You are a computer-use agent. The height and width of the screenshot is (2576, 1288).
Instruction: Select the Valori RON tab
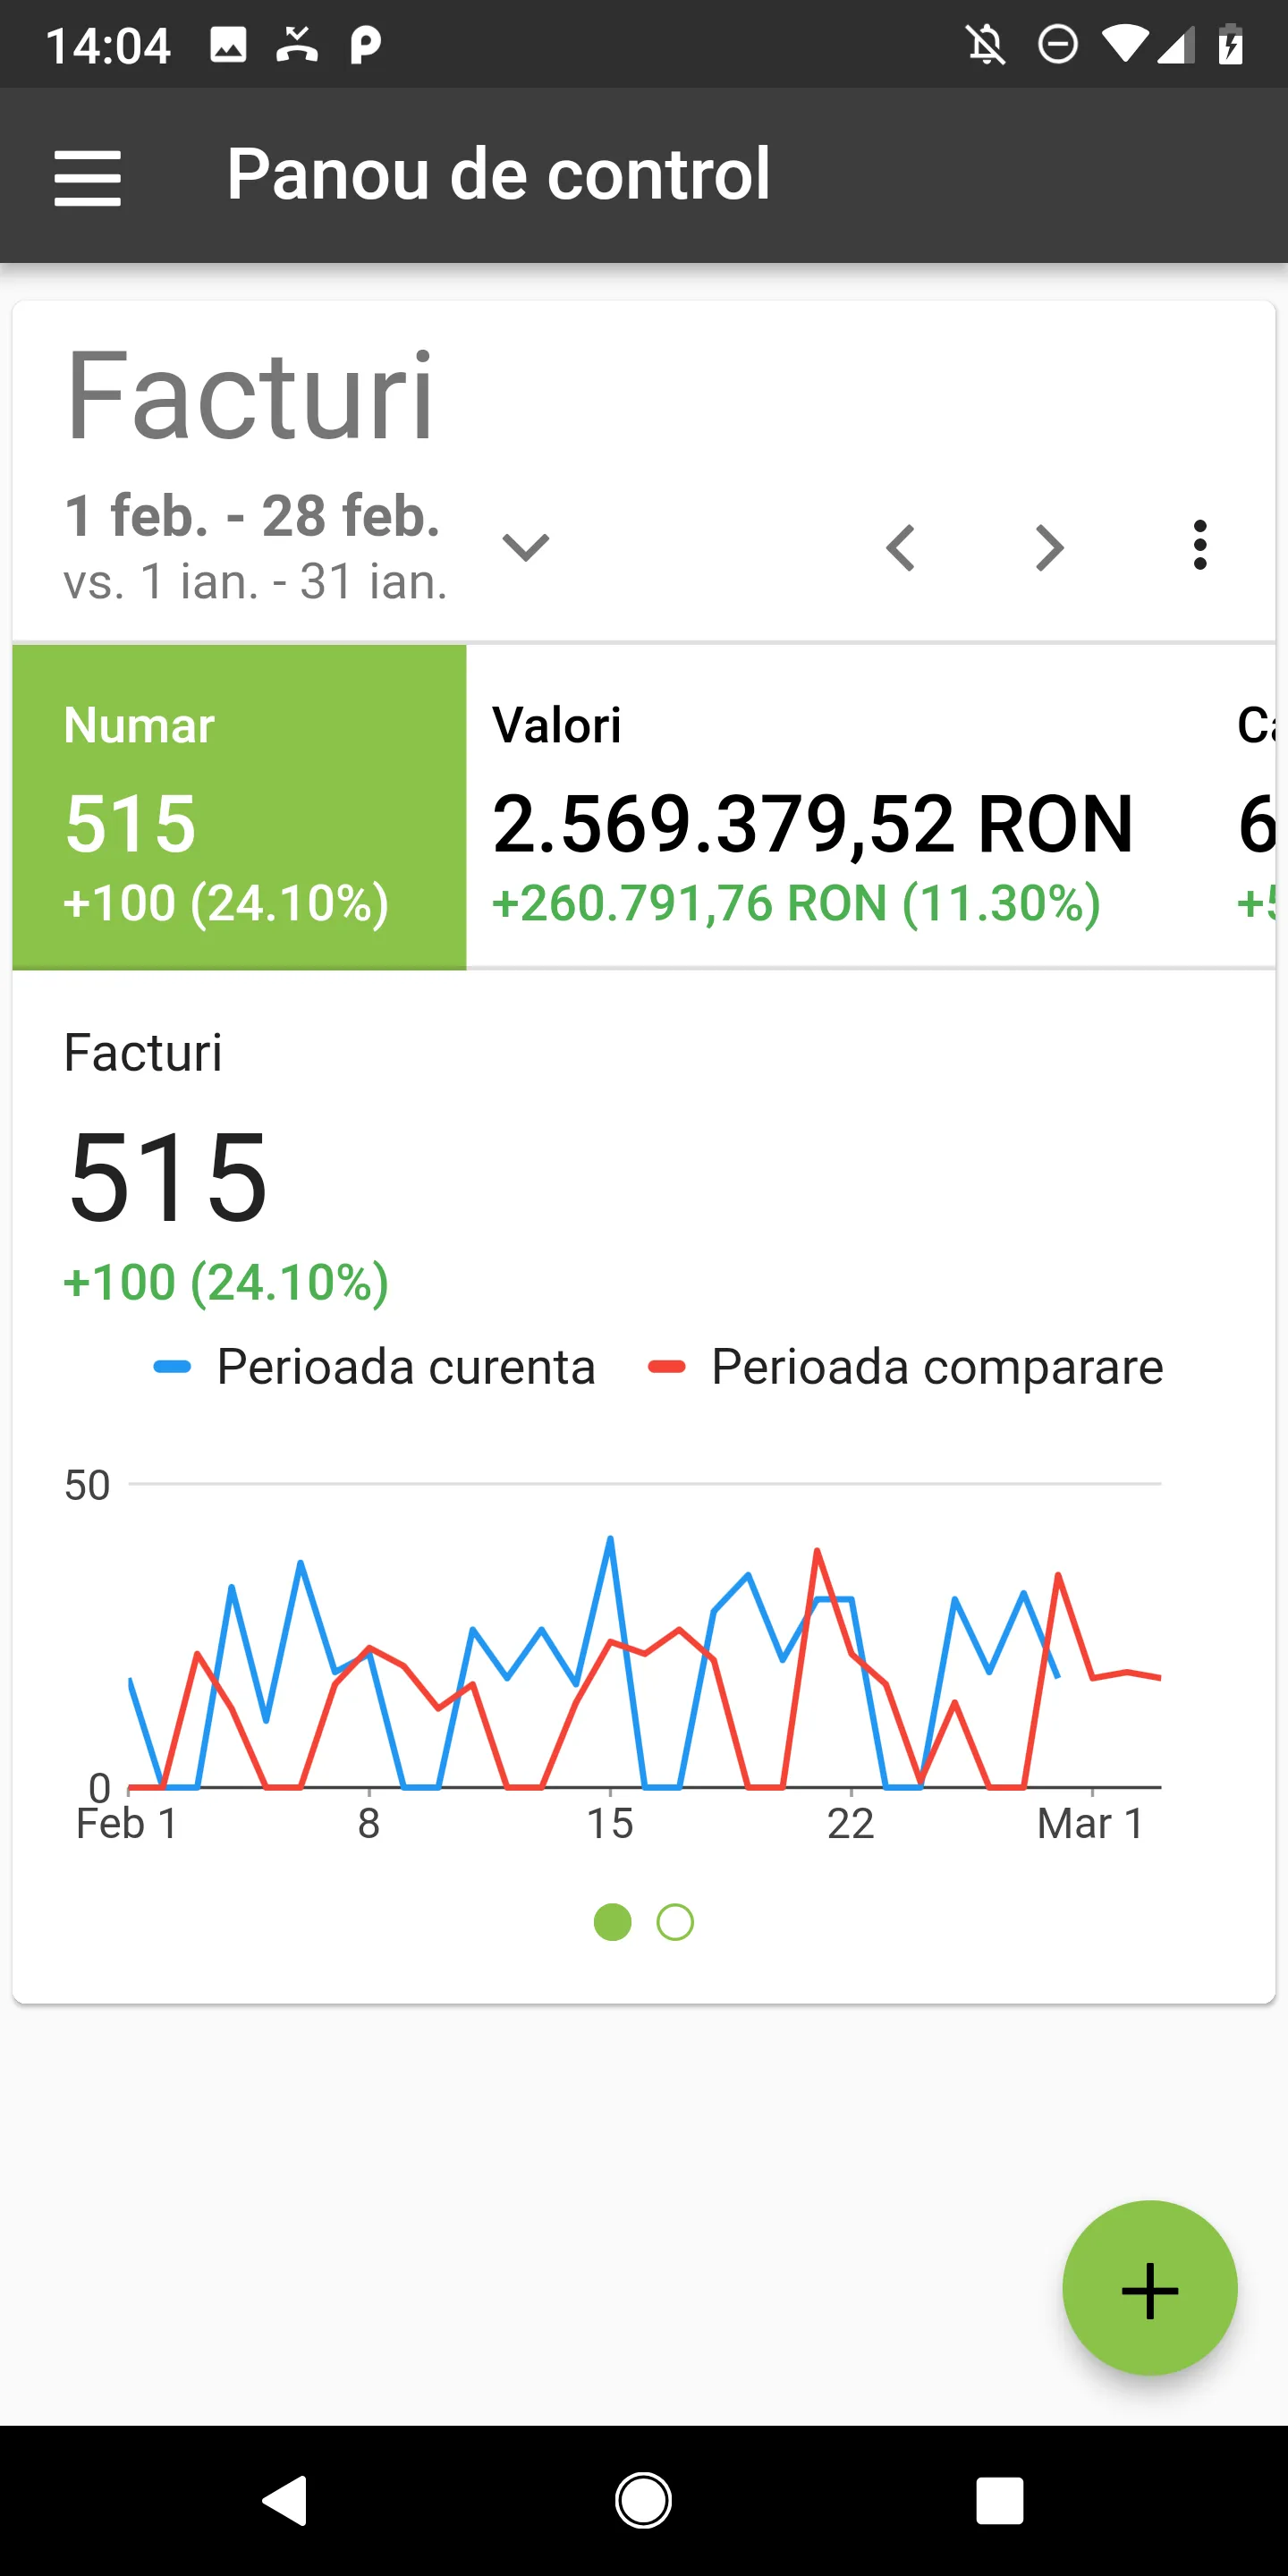(x=839, y=807)
